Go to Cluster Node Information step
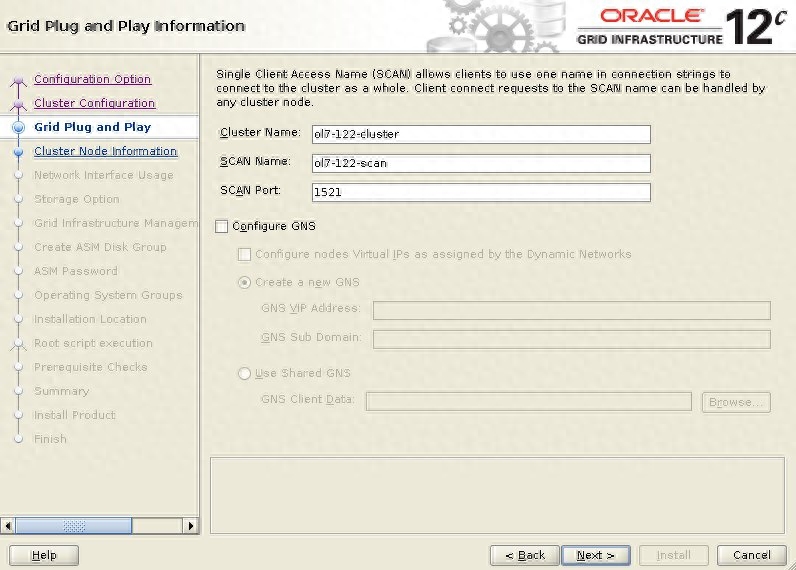Screen dimensions: 796x570 pos(105,151)
